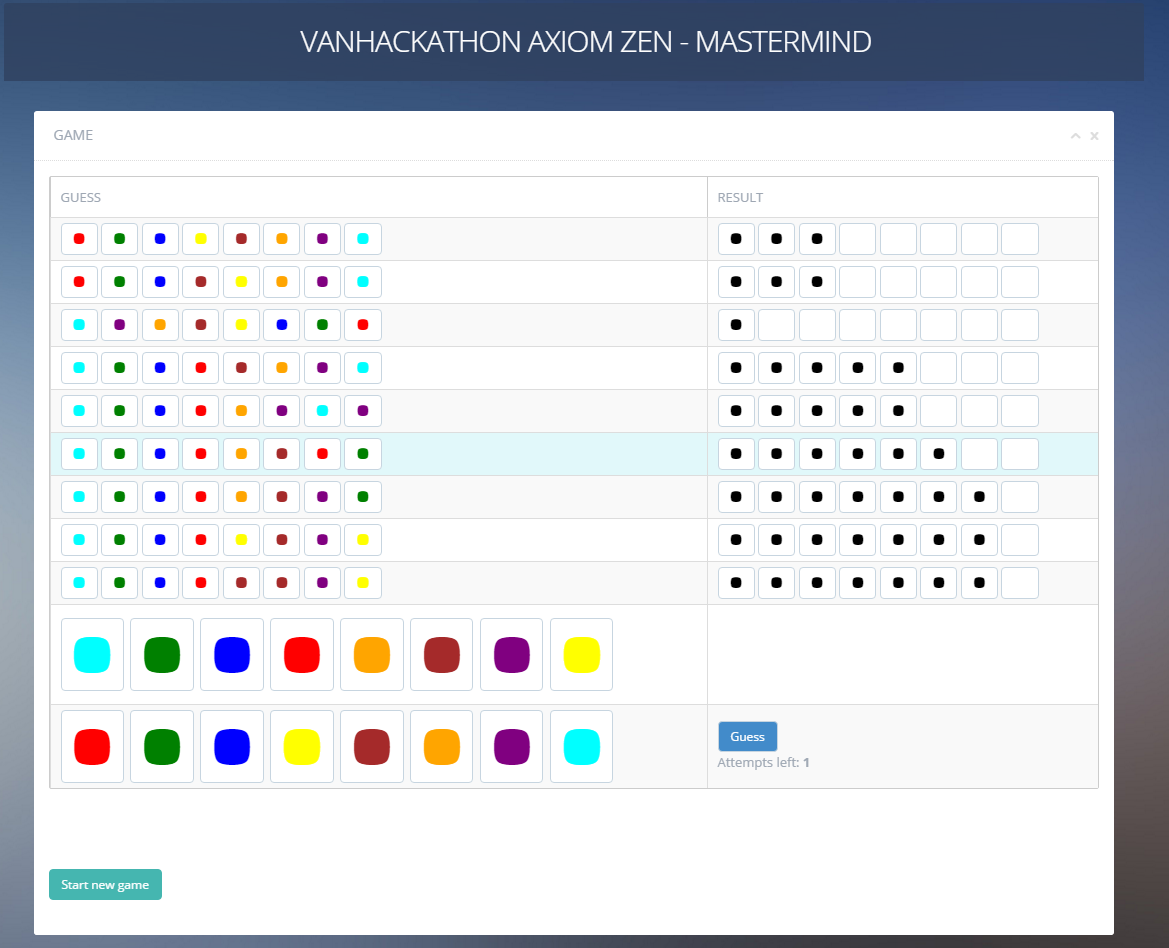Click the orange peg in the first guess row

(282, 238)
